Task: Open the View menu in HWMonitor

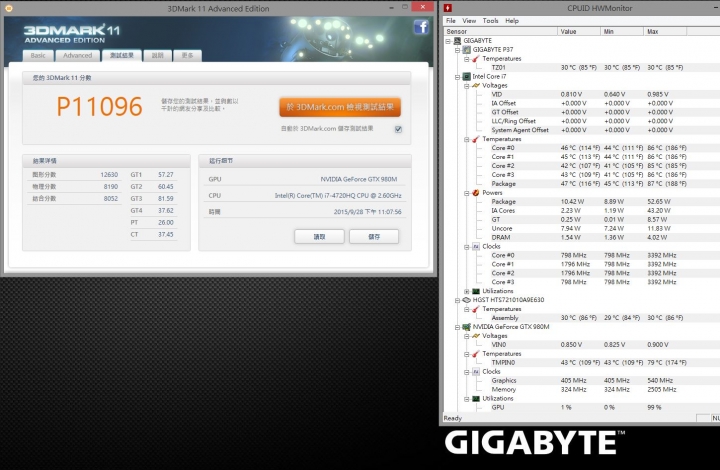Action: pyautogui.click(x=469, y=21)
